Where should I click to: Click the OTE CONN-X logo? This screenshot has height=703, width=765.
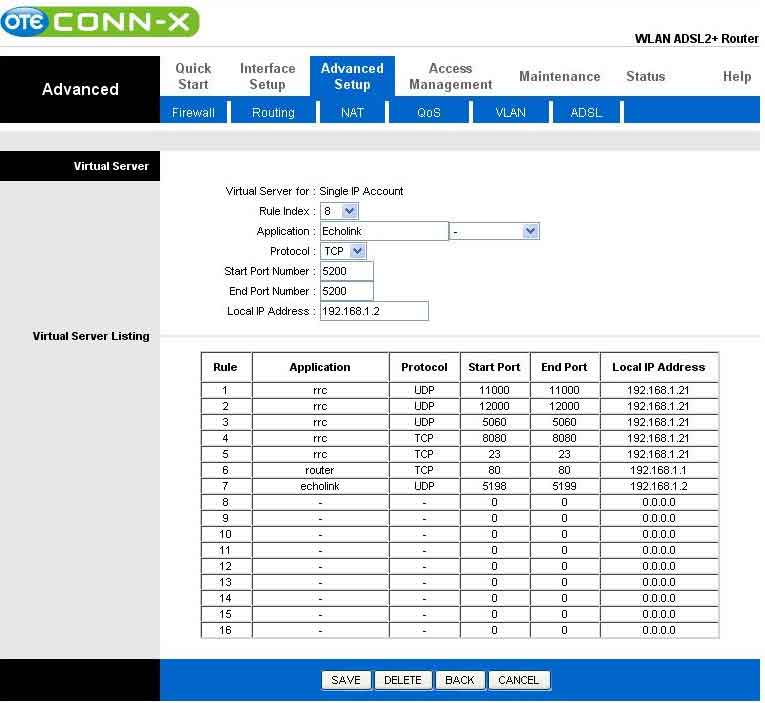click(x=100, y=22)
